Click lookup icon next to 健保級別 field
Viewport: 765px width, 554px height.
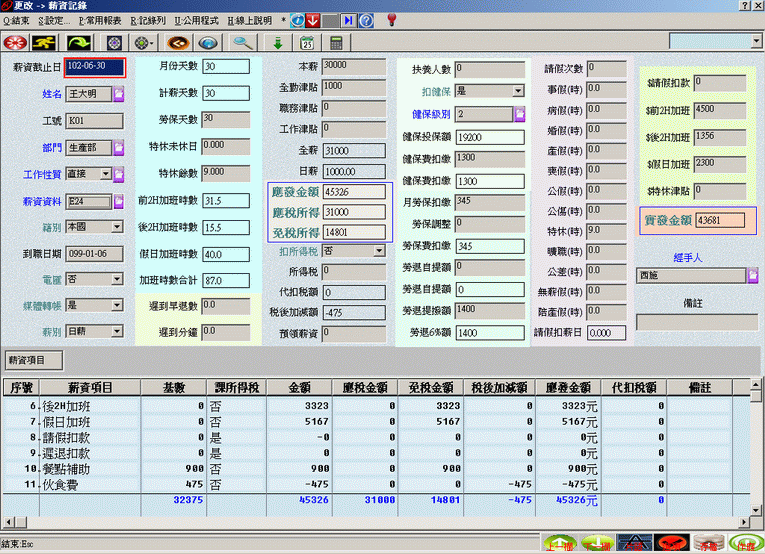(x=520, y=114)
